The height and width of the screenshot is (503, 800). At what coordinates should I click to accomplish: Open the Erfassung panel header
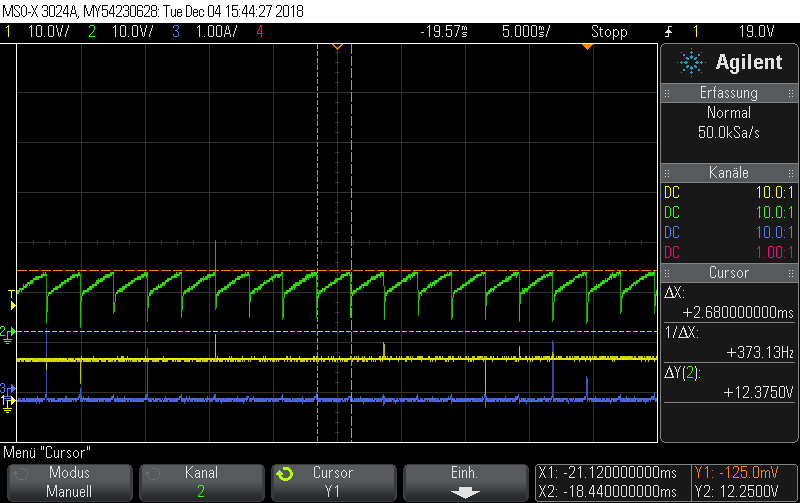tap(729, 93)
